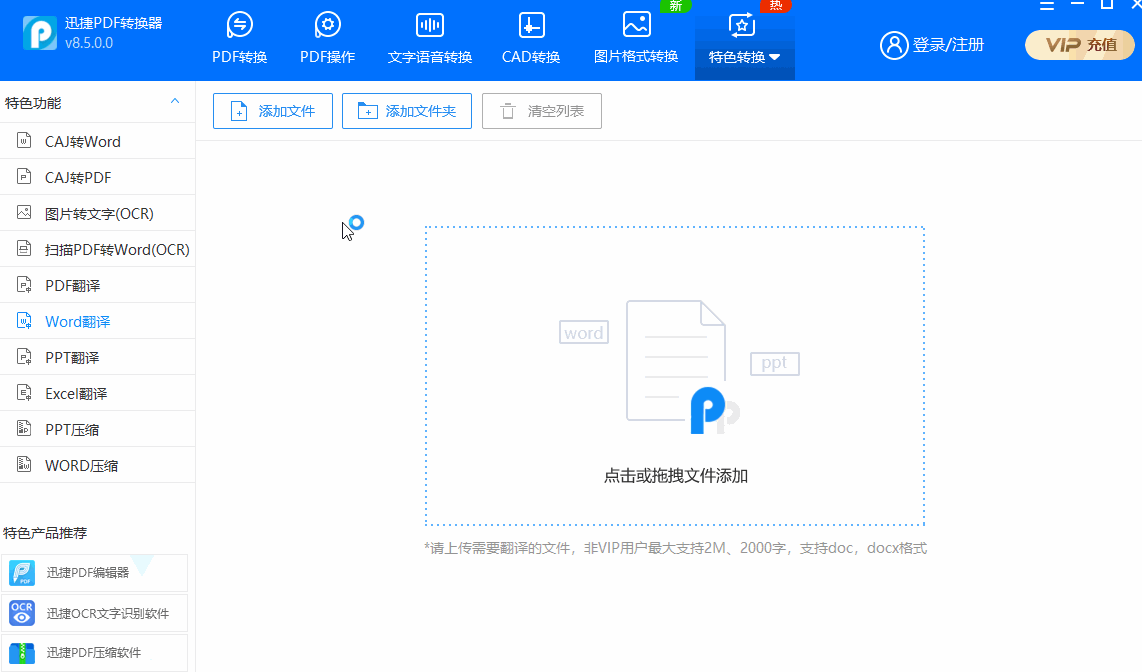Screen dimensions: 1142x672
Task: Select PPT压缩 in sidebar
Action: coord(98,430)
